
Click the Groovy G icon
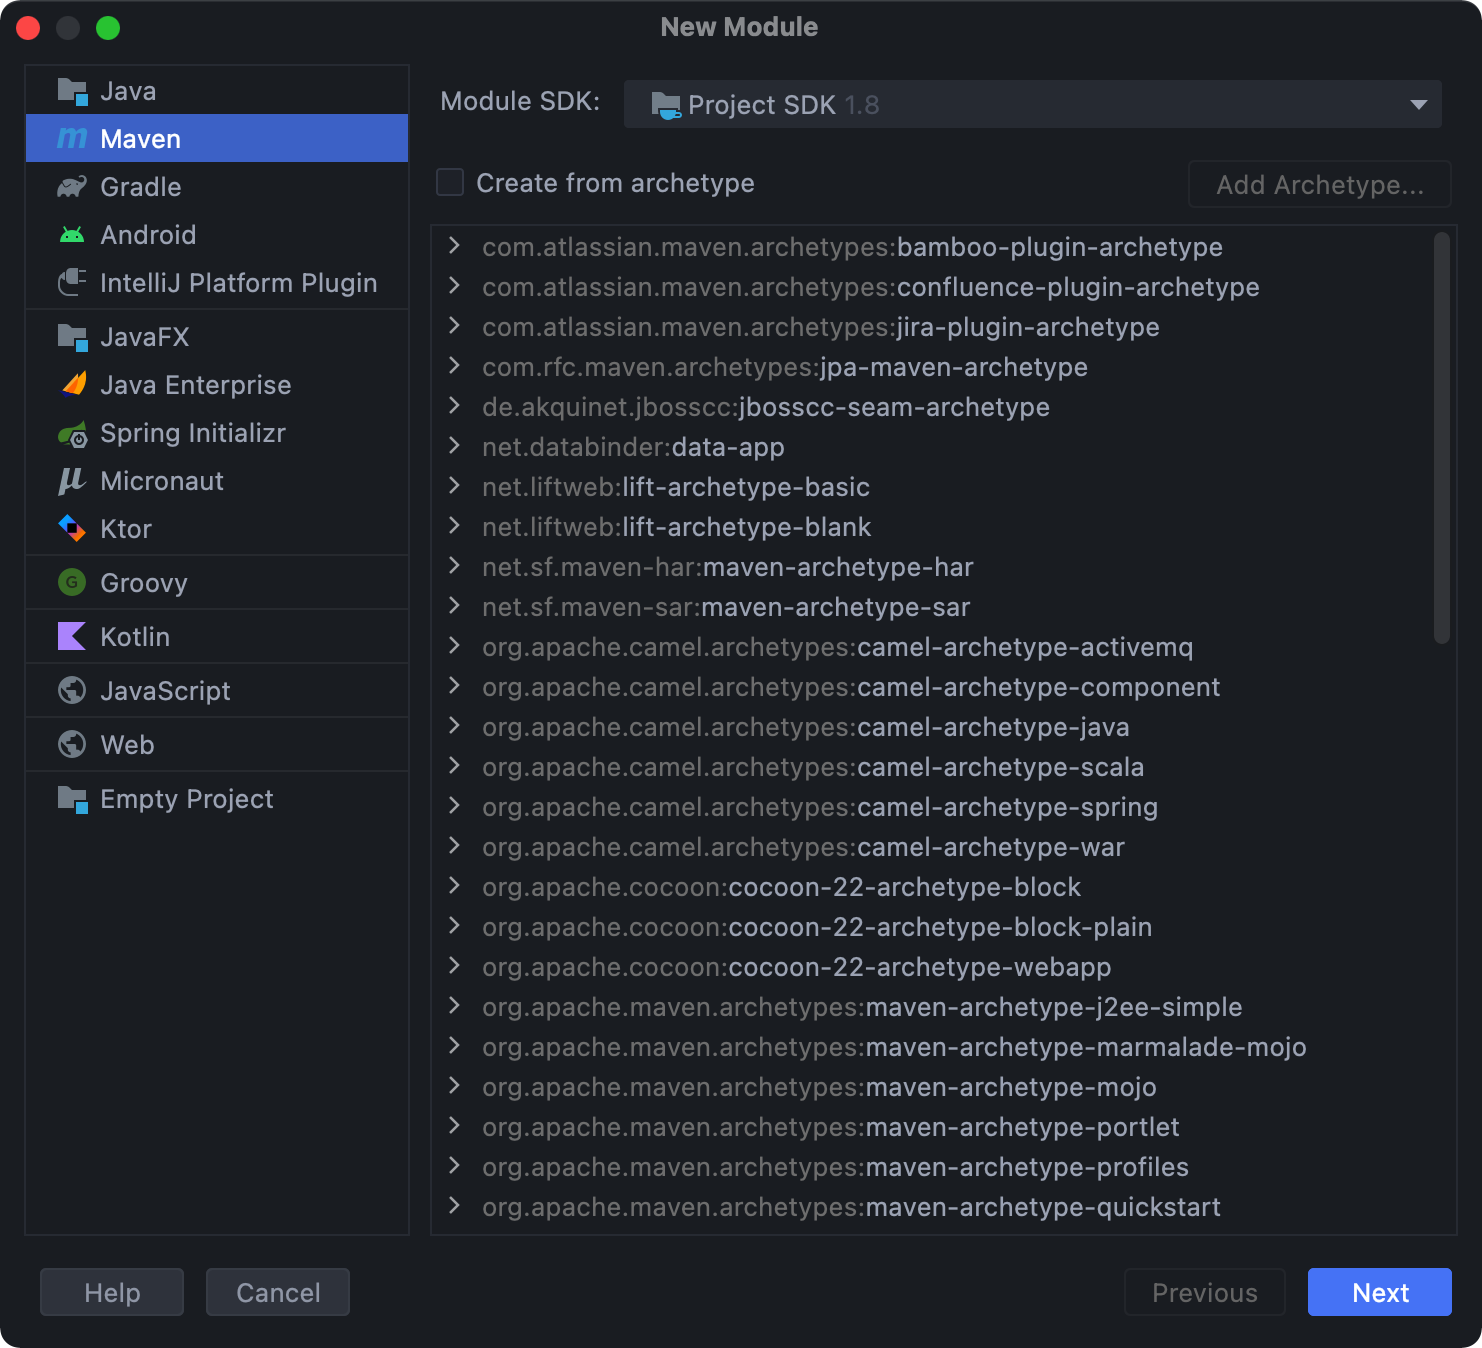pyautogui.click(x=72, y=582)
